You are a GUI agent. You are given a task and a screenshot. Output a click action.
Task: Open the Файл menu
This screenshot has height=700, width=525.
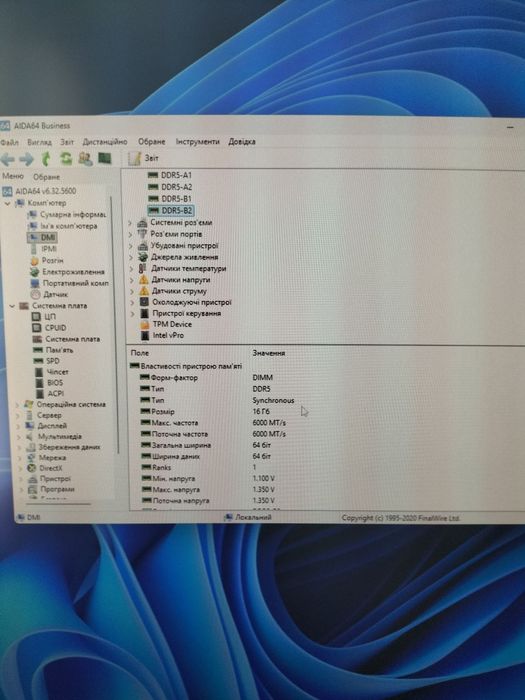click(9, 142)
